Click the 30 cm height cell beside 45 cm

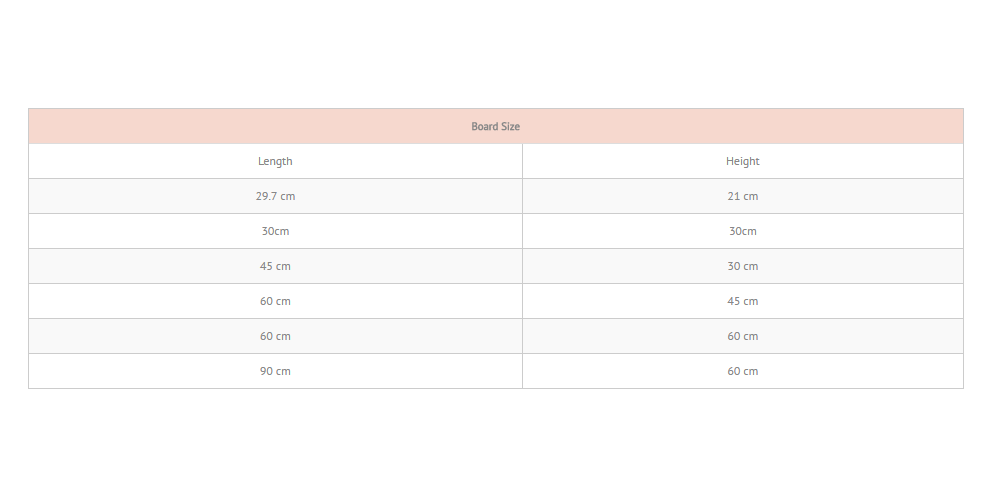point(742,266)
